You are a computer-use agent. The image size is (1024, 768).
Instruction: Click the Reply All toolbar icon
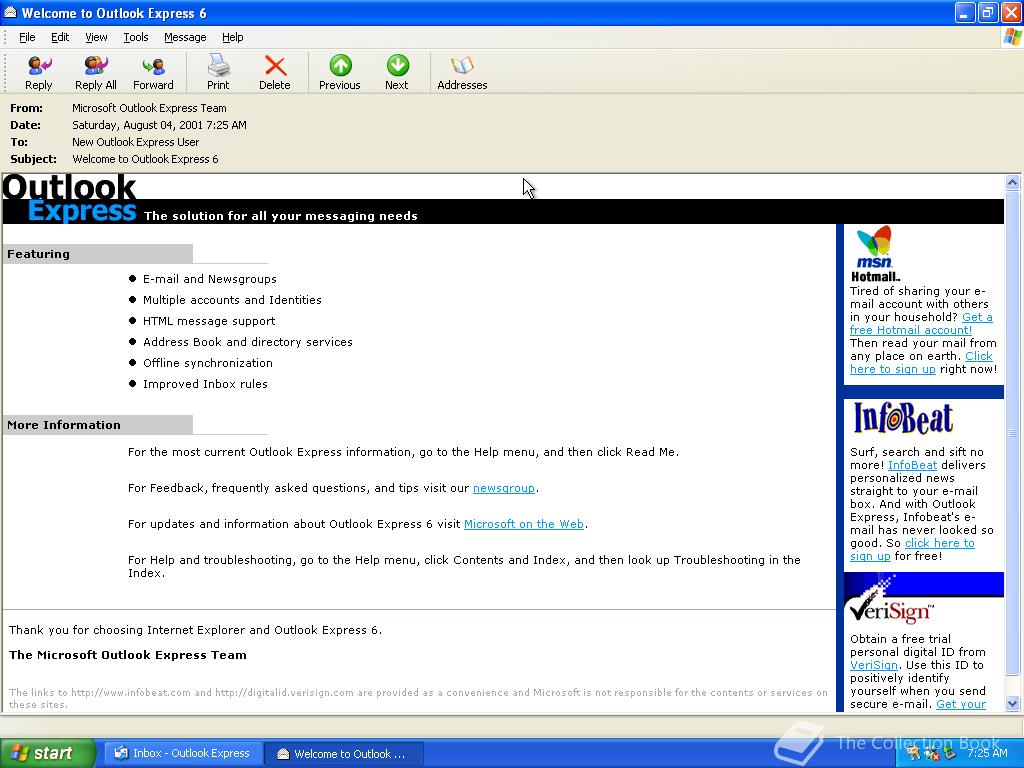96,72
